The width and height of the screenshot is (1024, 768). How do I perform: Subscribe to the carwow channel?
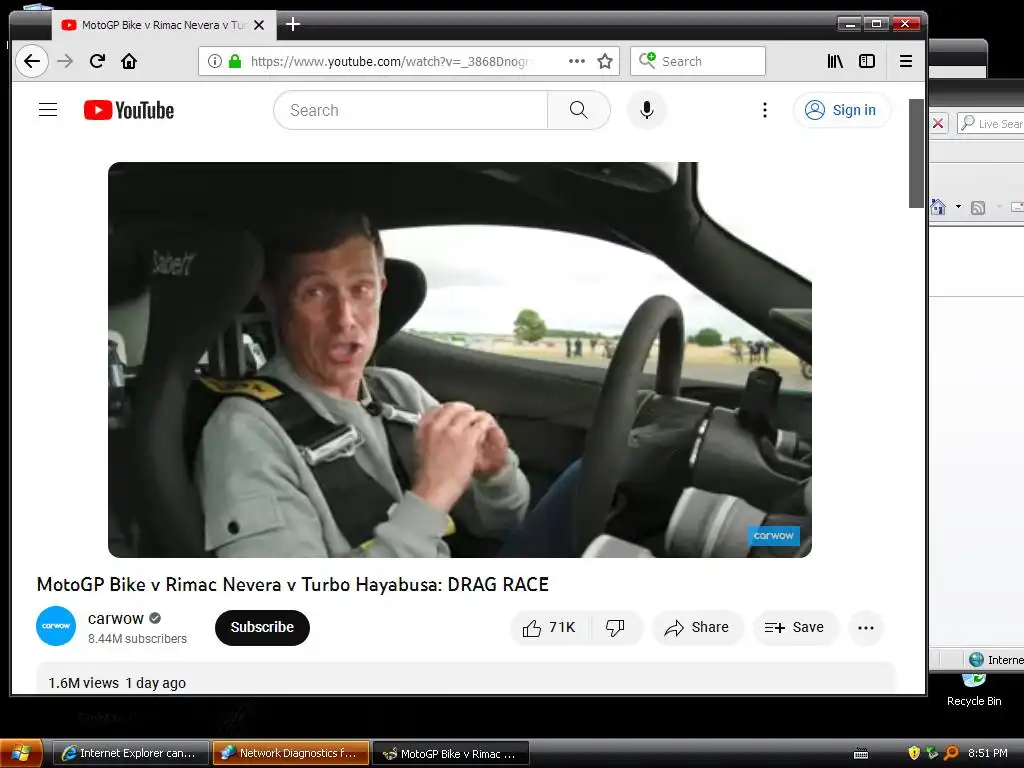pyautogui.click(x=262, y=627)
